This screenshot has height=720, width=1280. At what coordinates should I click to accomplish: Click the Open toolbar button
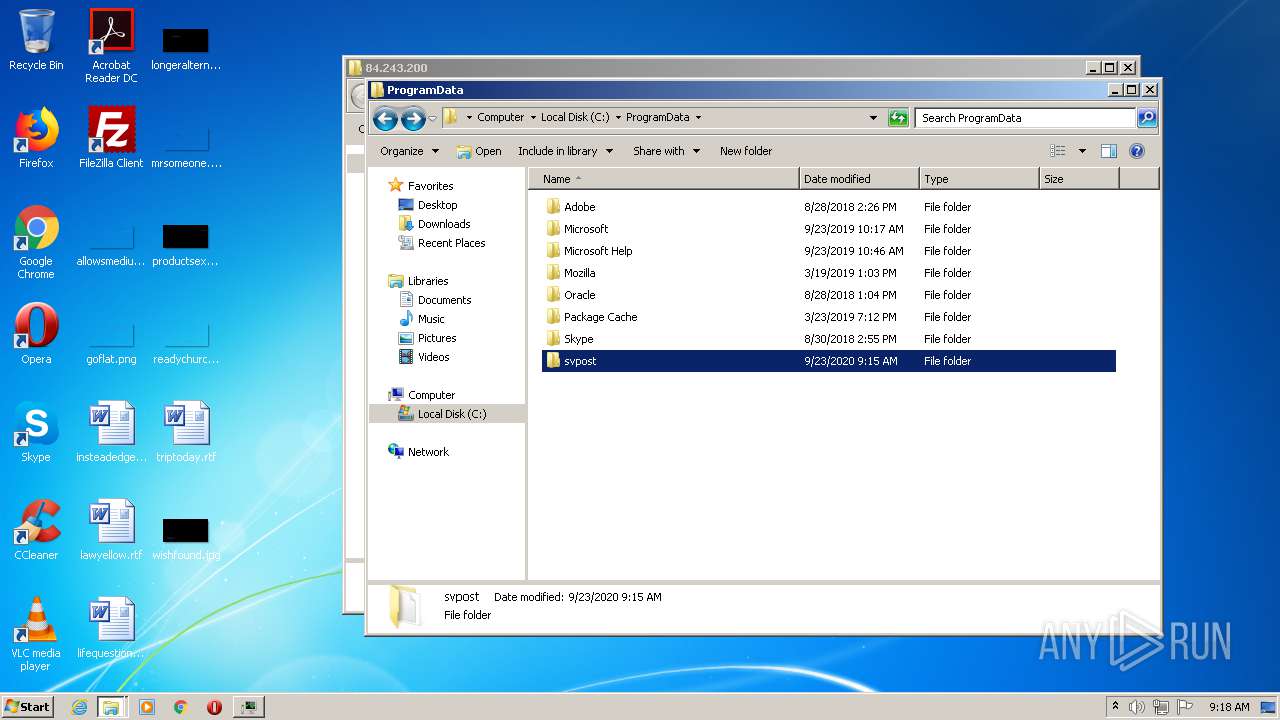pyautogui.click(x=479, y=151)
